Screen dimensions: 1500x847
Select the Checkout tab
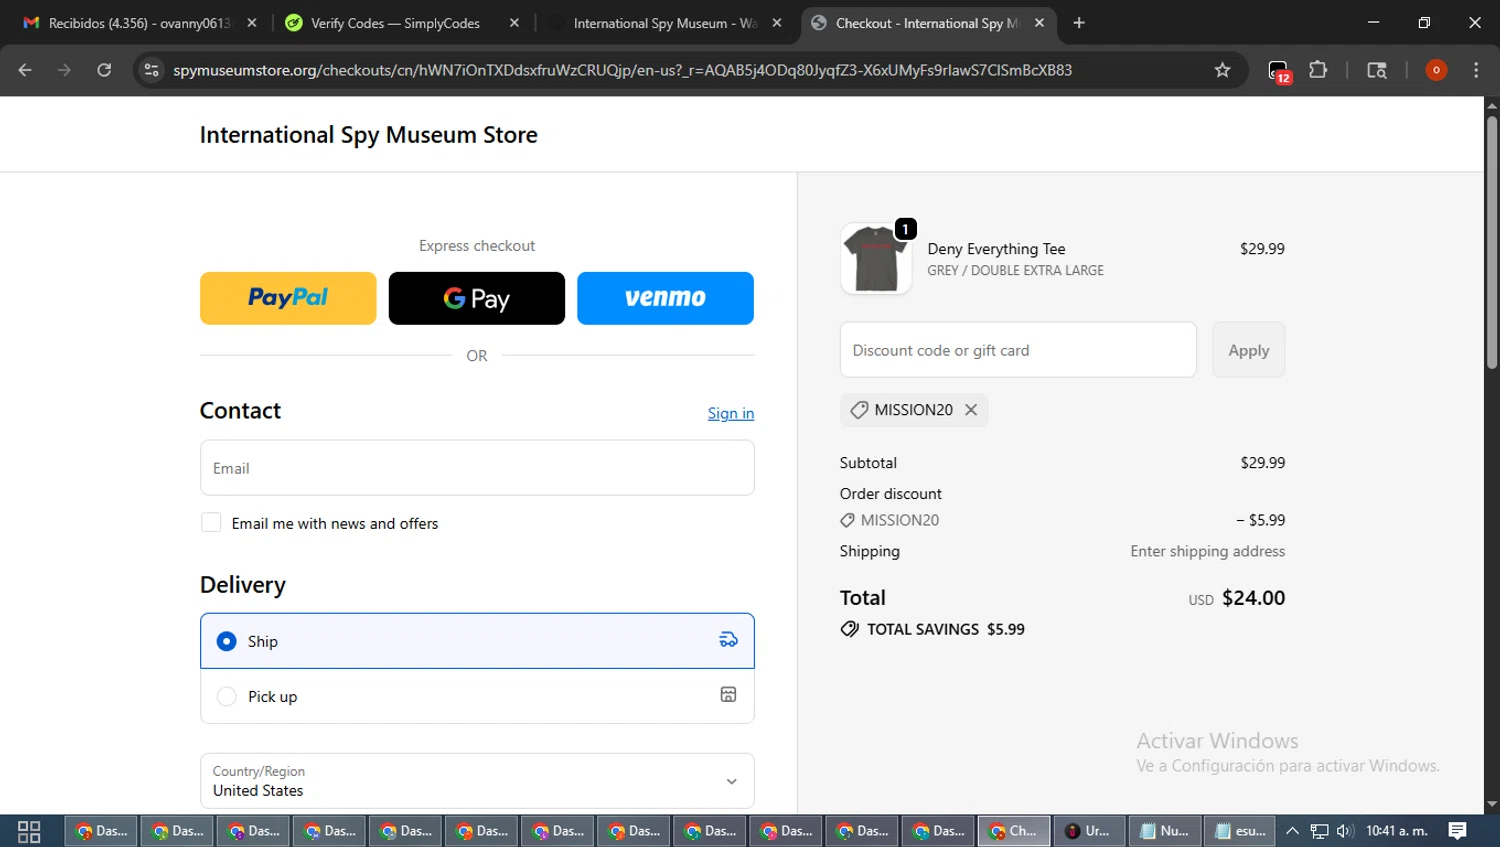pyautogui.click(x=926, y=23)
